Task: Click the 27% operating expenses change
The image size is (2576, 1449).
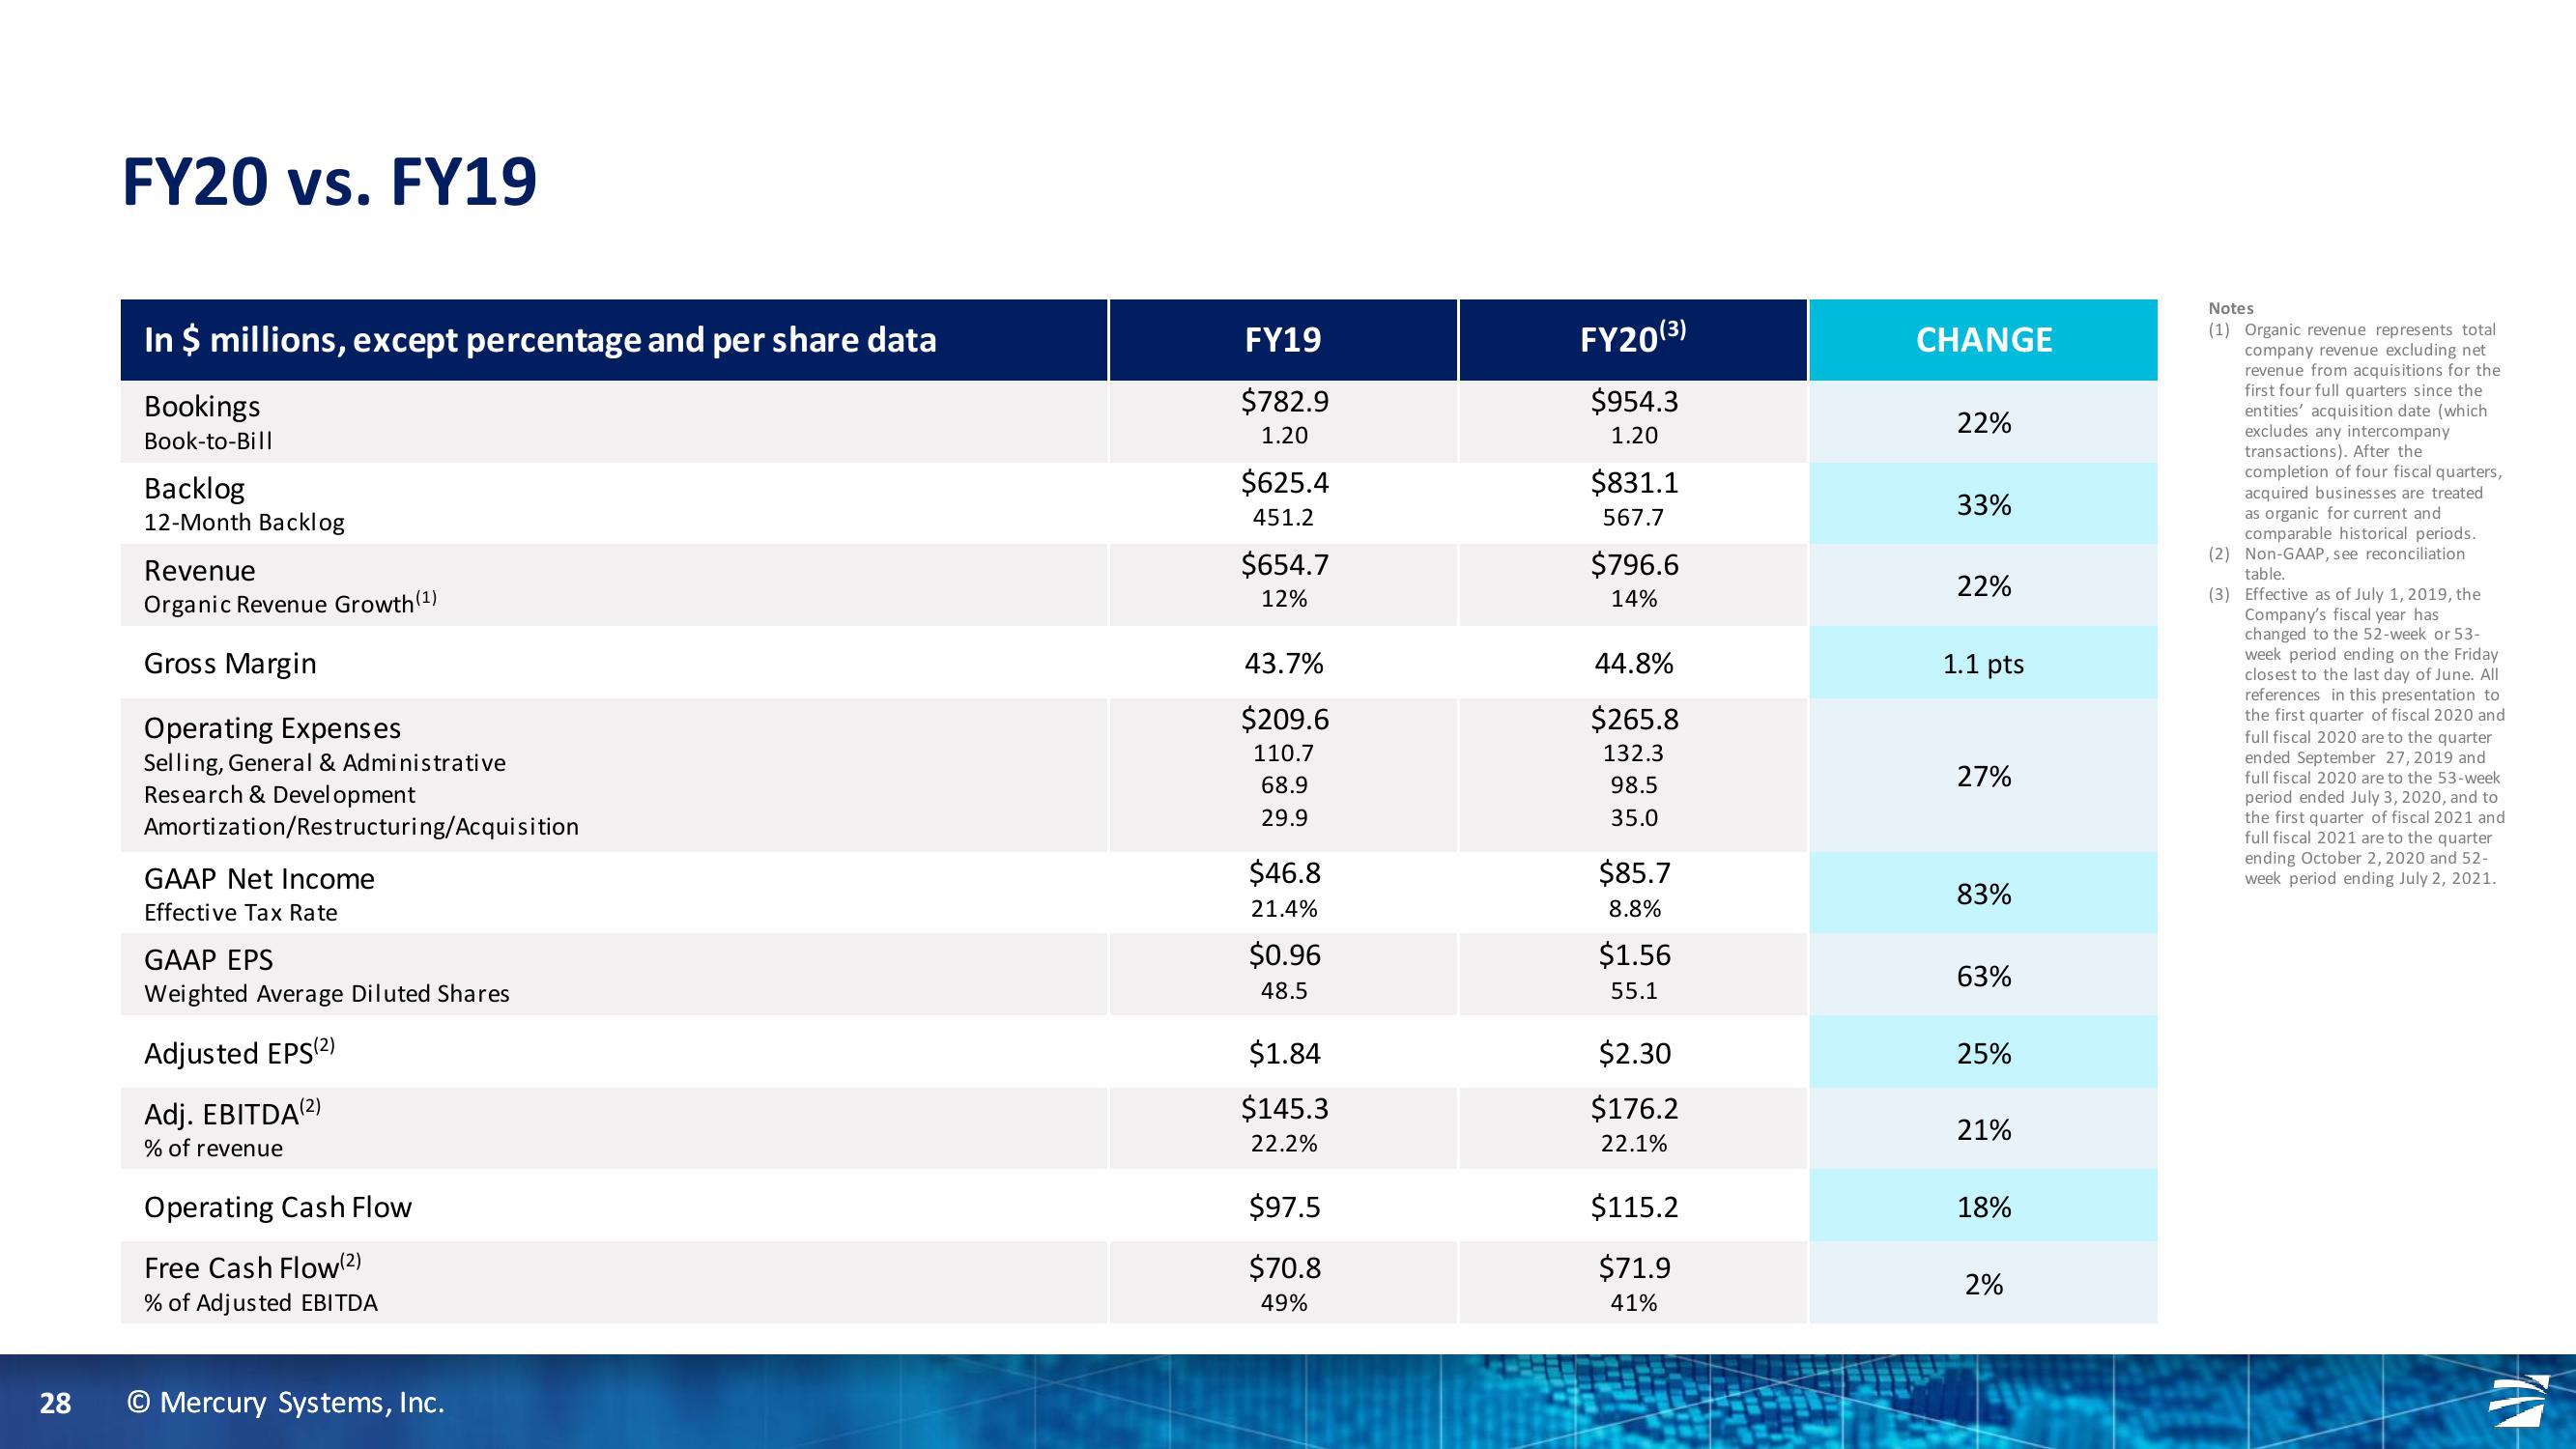Action: pyautogui.click(x=1984, y=776)
